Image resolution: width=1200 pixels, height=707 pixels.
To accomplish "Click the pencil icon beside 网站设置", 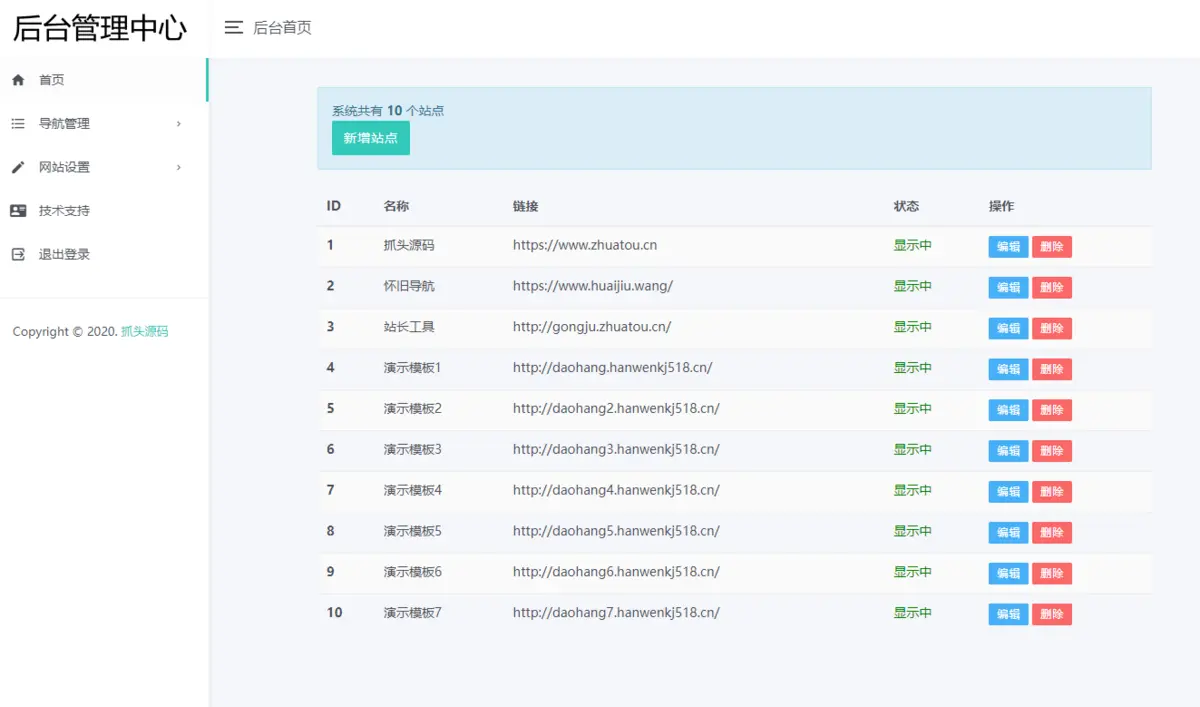I will [x=18, y=168].
